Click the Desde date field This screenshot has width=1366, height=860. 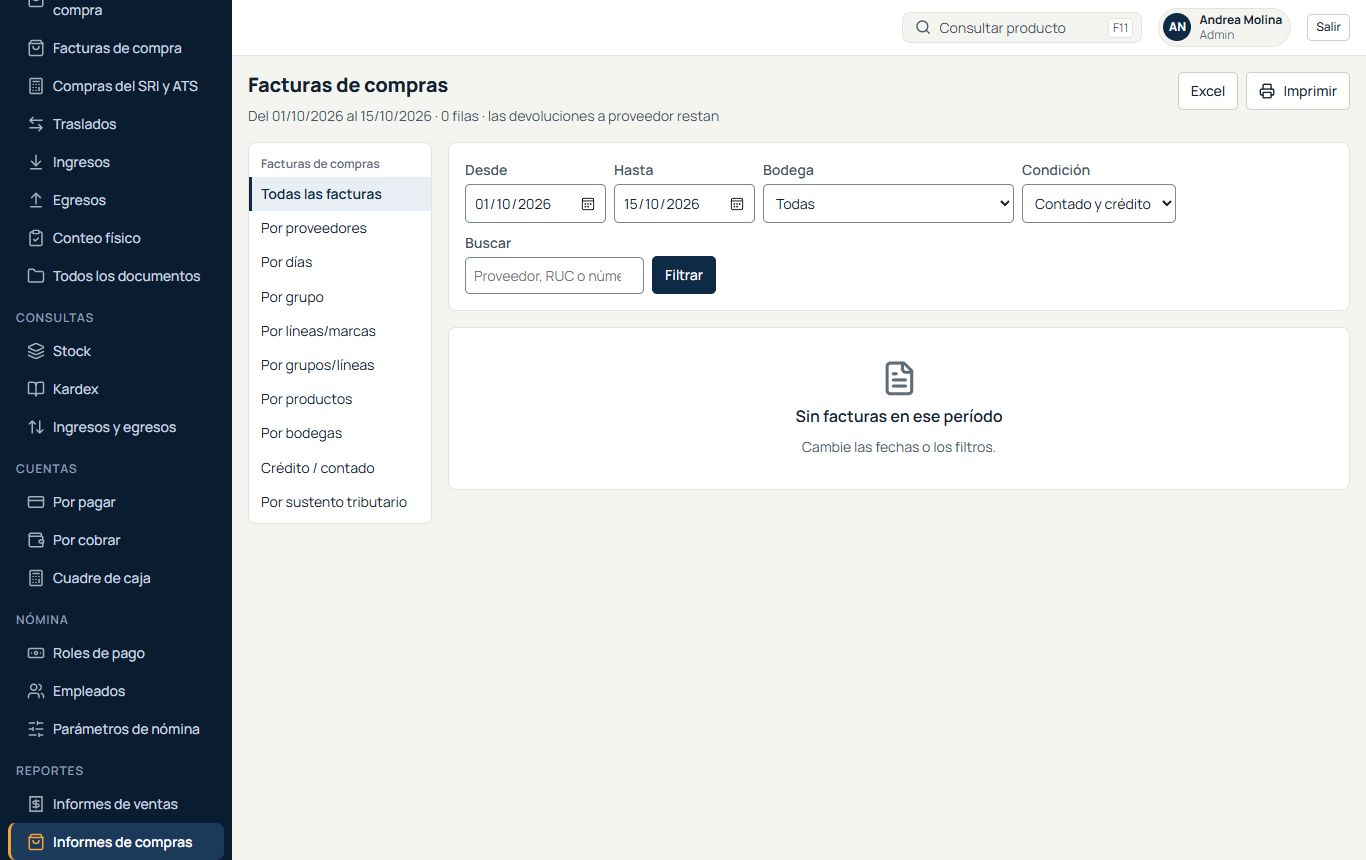click(x=535, y=204)
